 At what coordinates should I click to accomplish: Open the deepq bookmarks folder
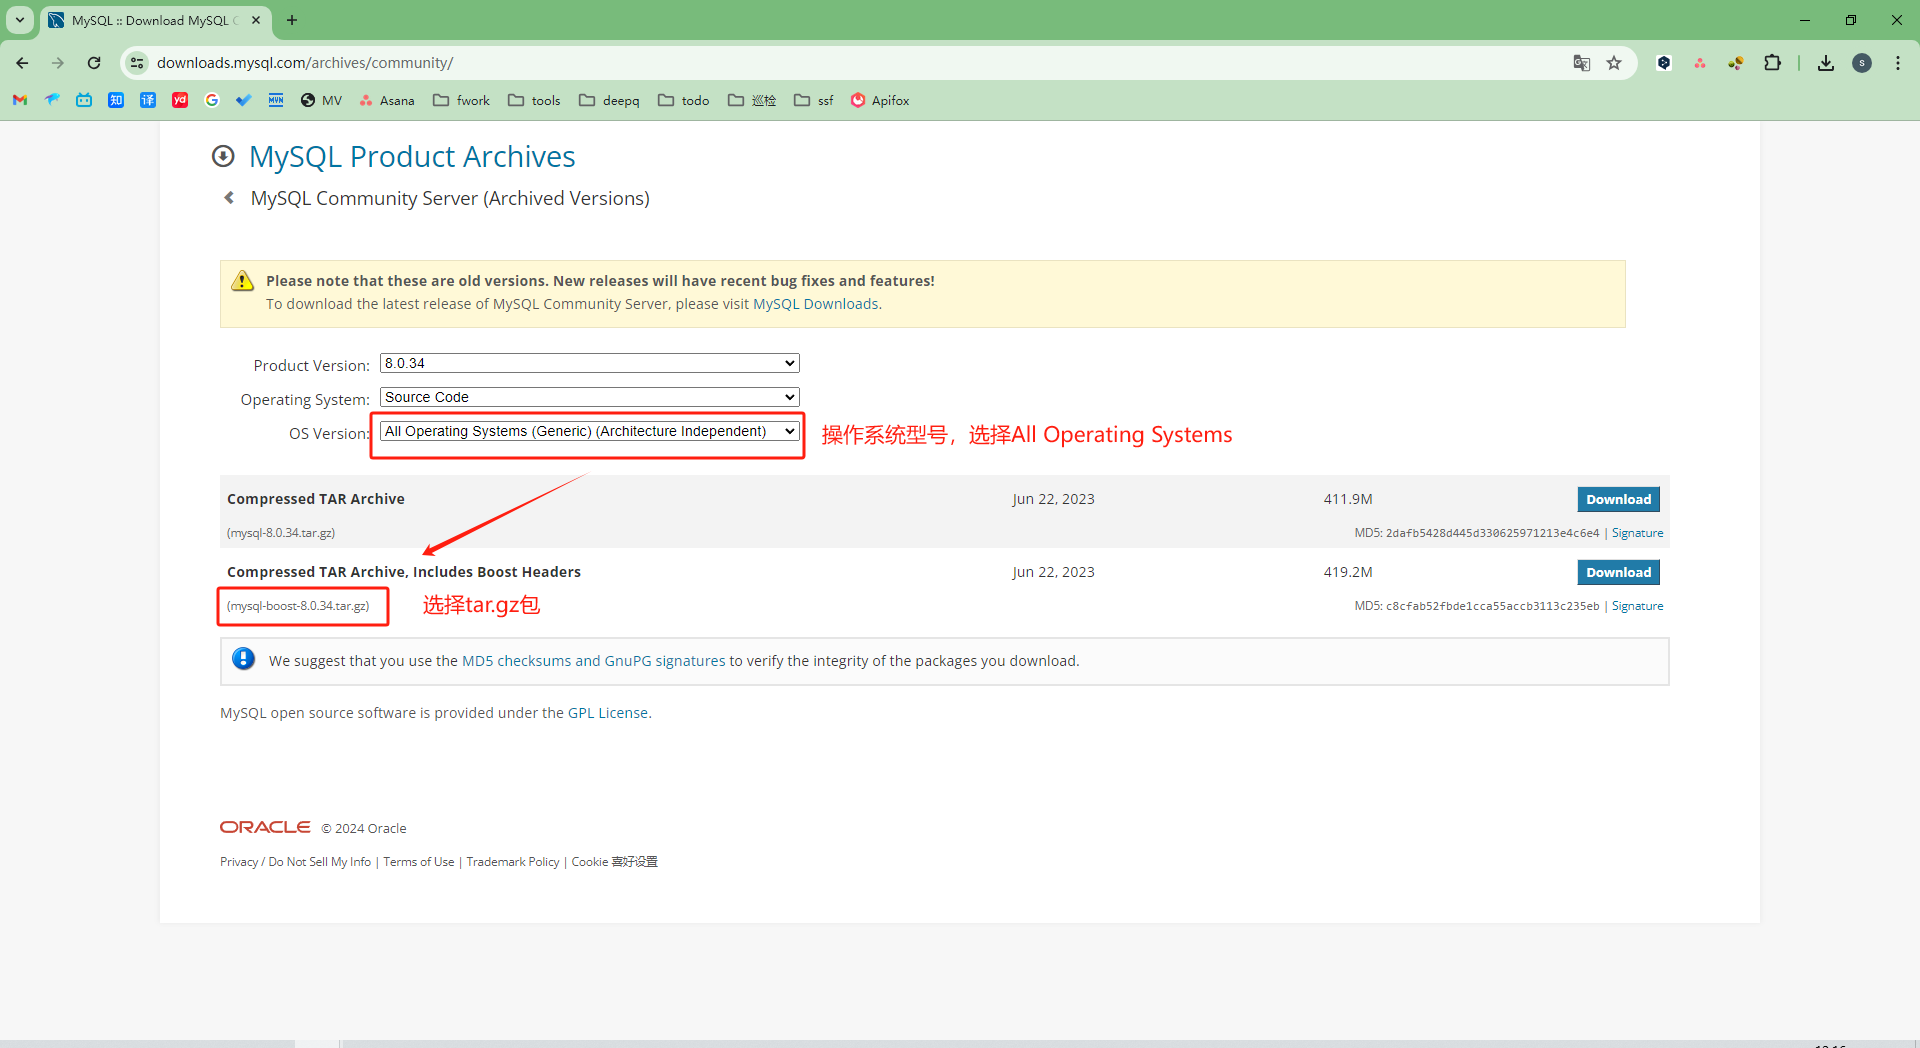[x=609, y=100]
